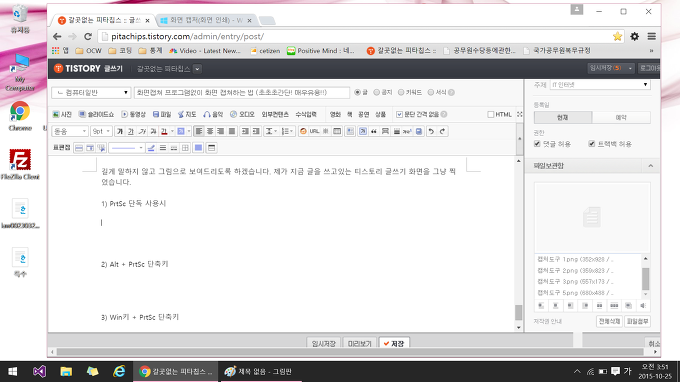680x382 pixels.
Task: Toggle 댓글 허용 comments checkbox
Action: click(537, 144)
